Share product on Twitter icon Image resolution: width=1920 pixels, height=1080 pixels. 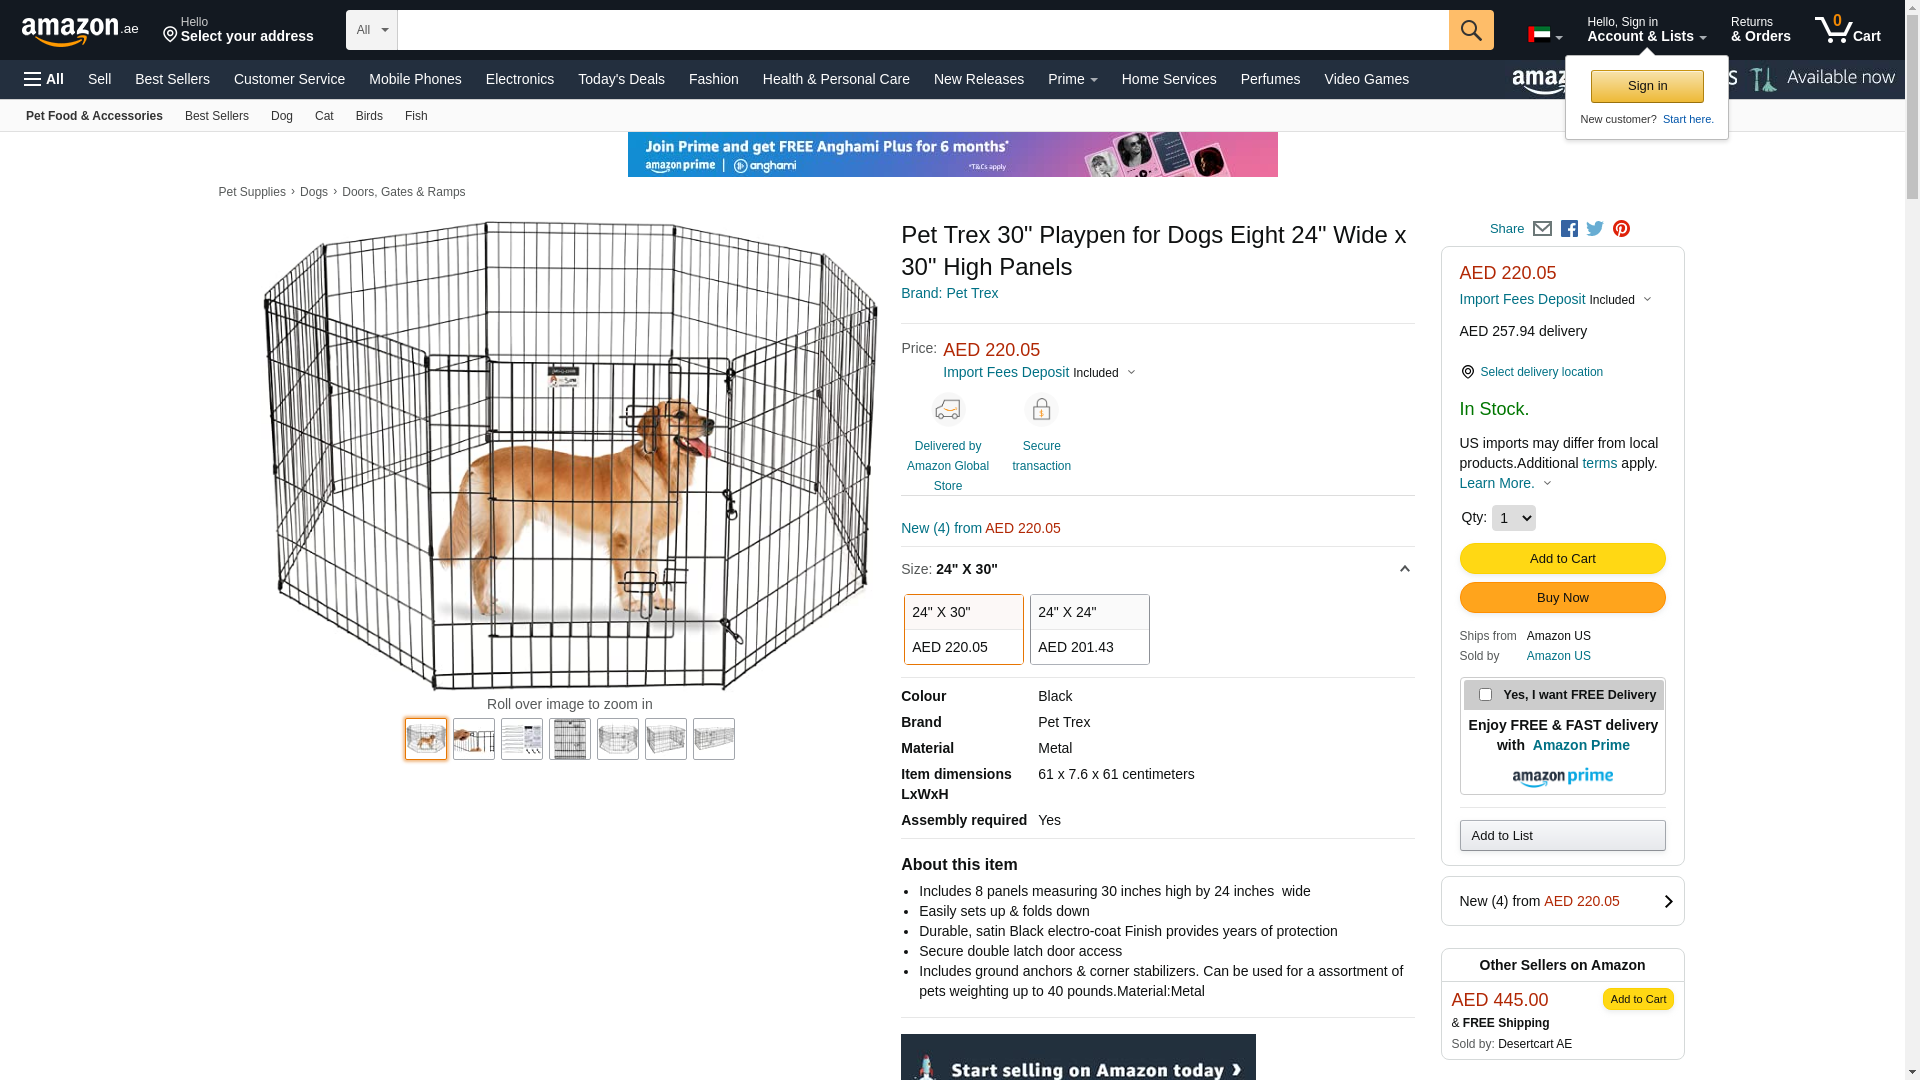pos(1595,229)
